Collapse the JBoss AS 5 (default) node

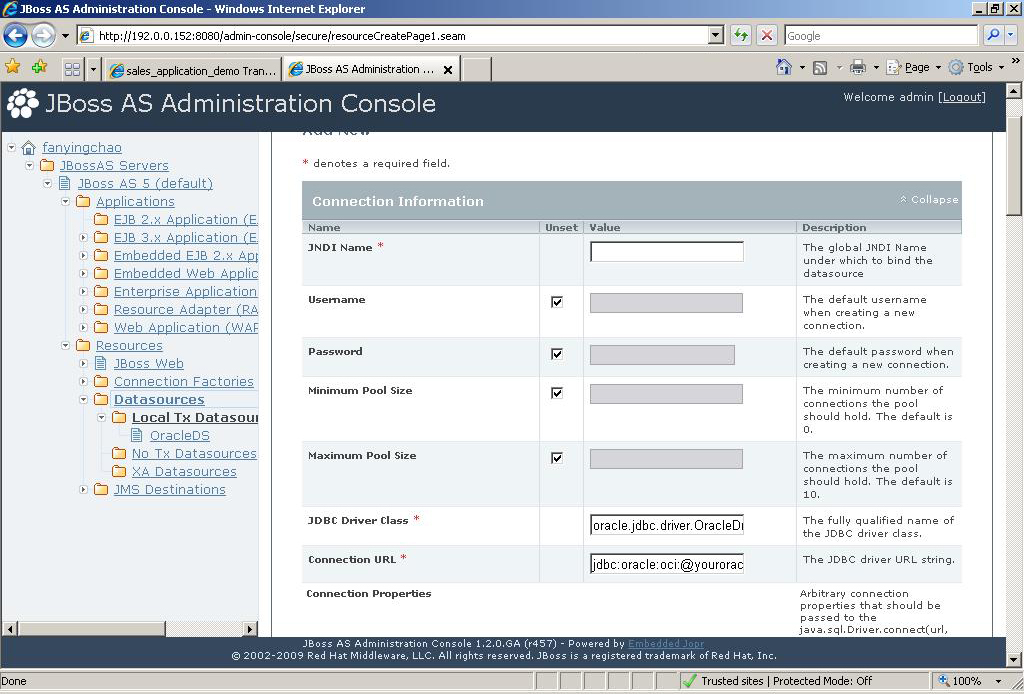tap(46, 183)
